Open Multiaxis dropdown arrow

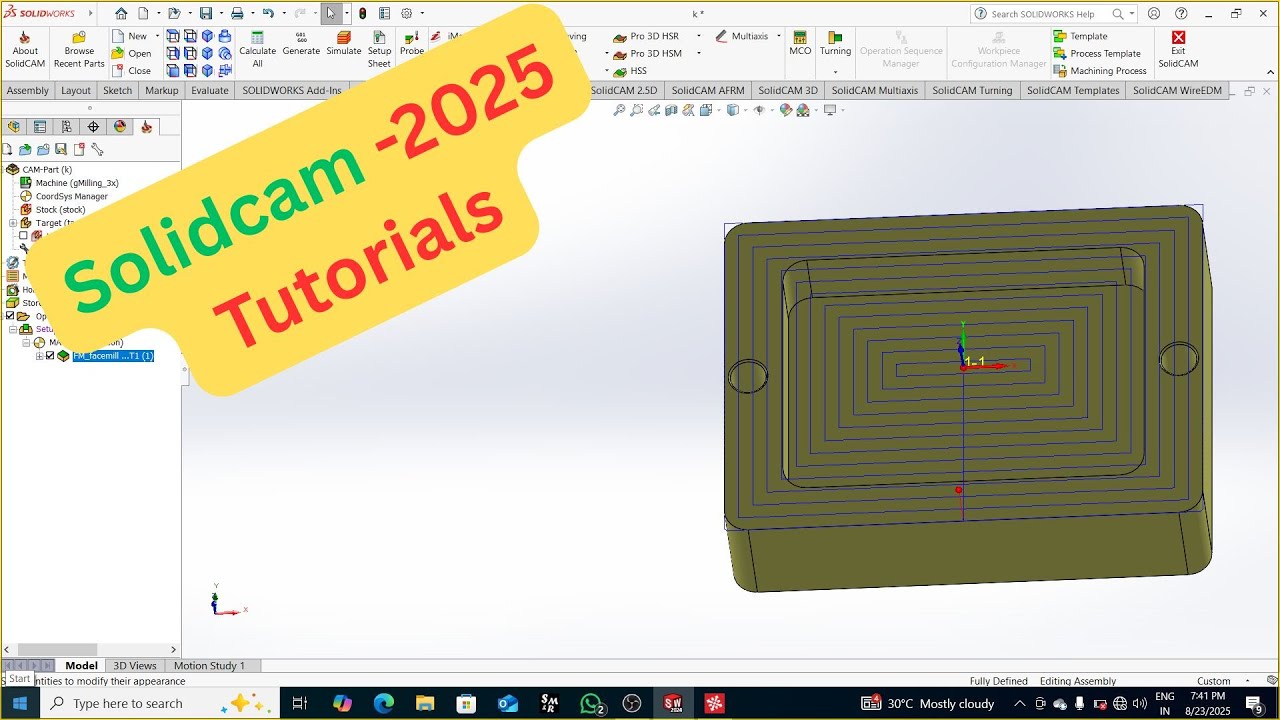[778, 36]
